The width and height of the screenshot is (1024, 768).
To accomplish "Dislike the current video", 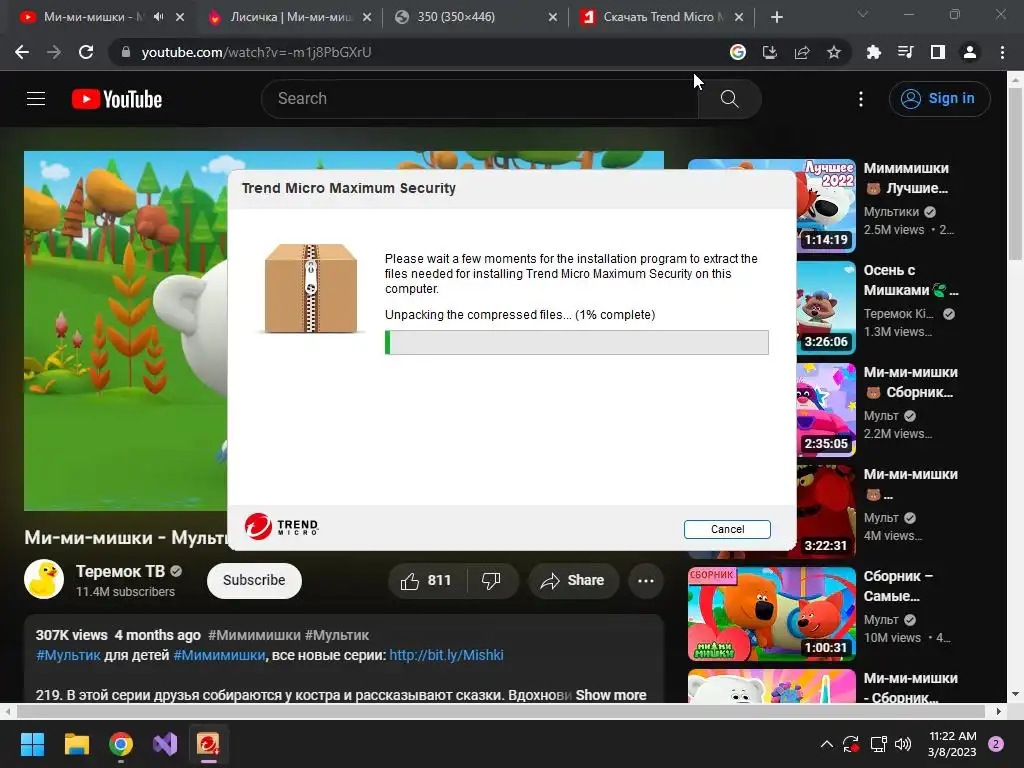I will (x=491, y=580).
